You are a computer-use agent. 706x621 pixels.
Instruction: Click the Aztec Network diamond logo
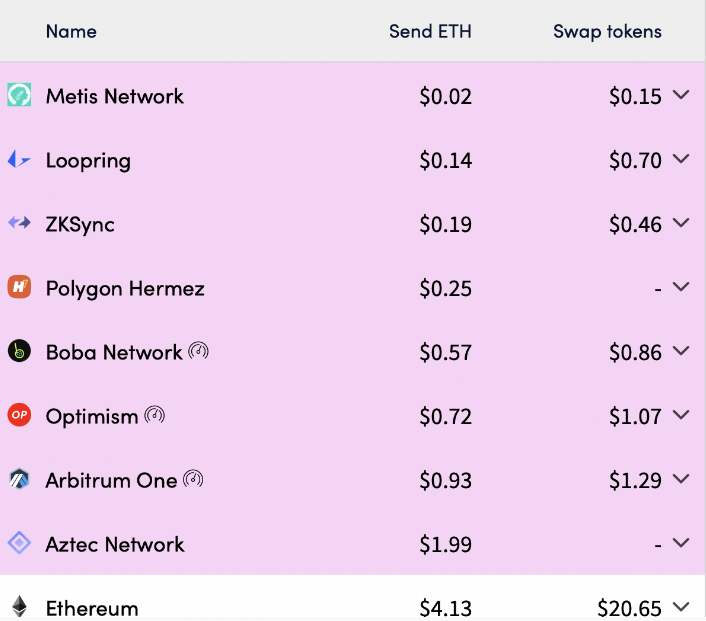point(19,543)
